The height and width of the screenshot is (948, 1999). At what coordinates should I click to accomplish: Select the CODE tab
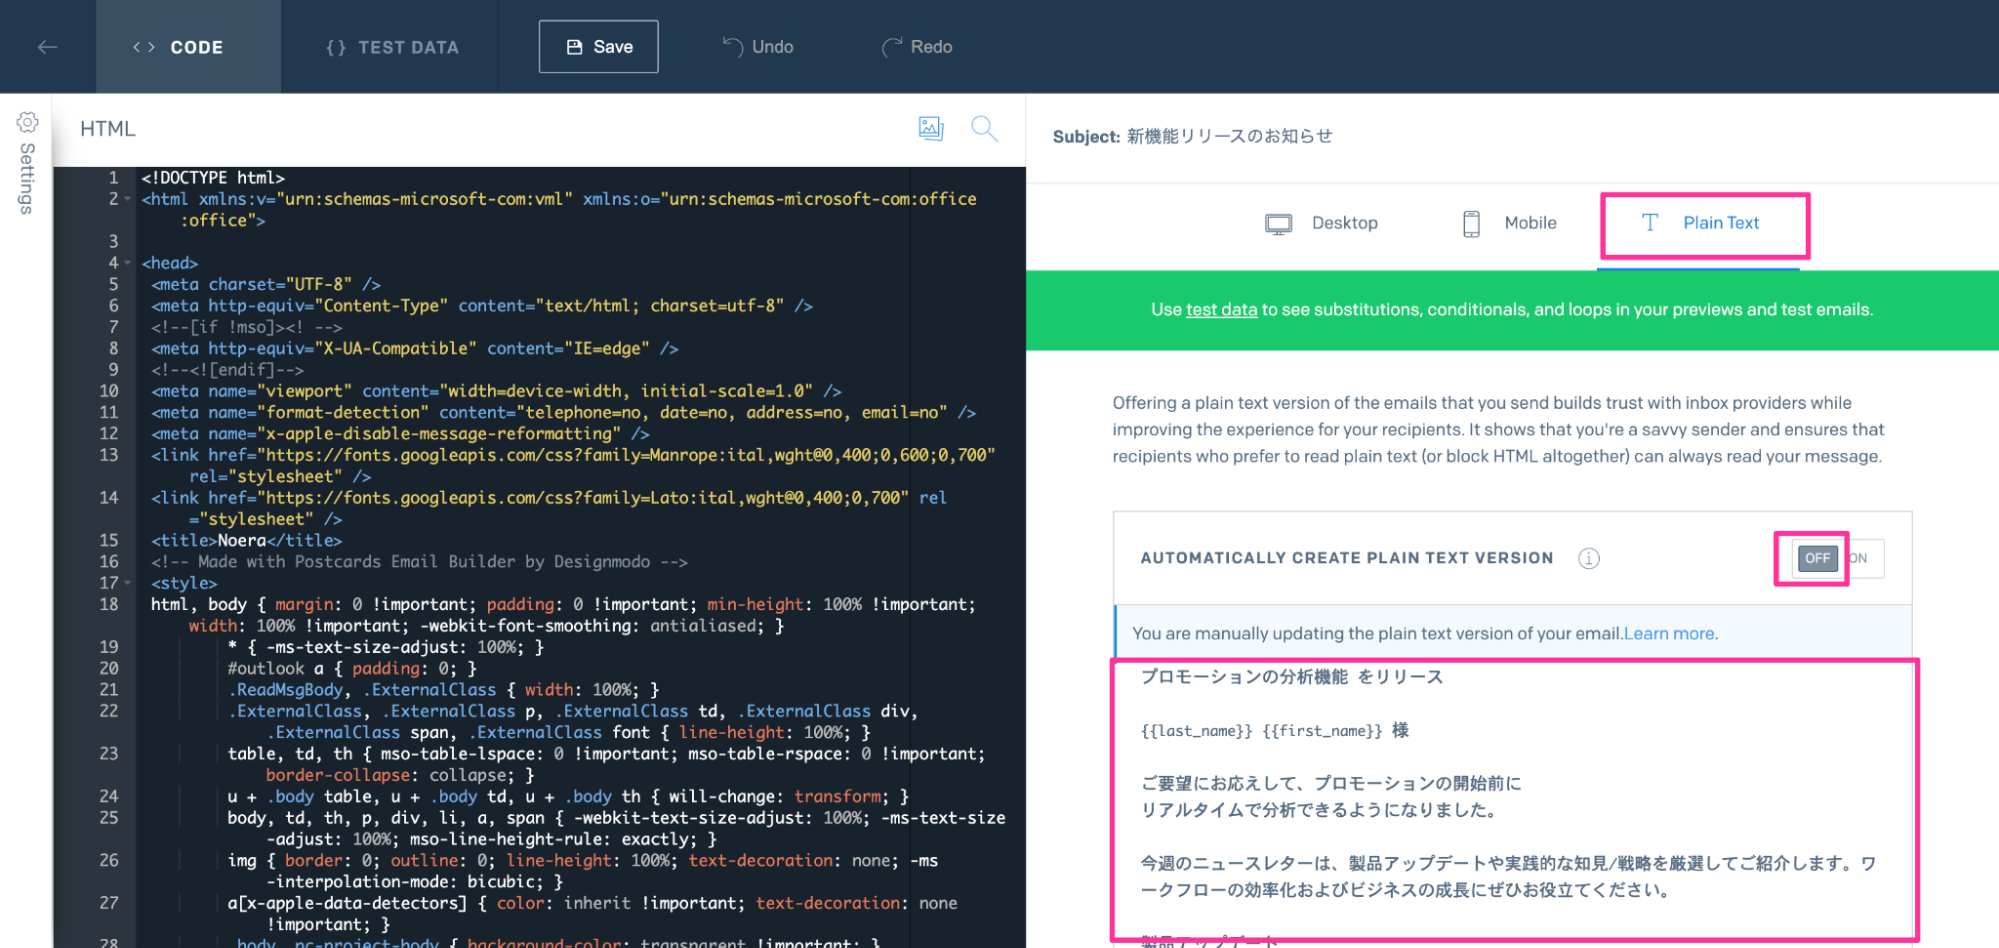pyautogui.click(x=180, y=47)
